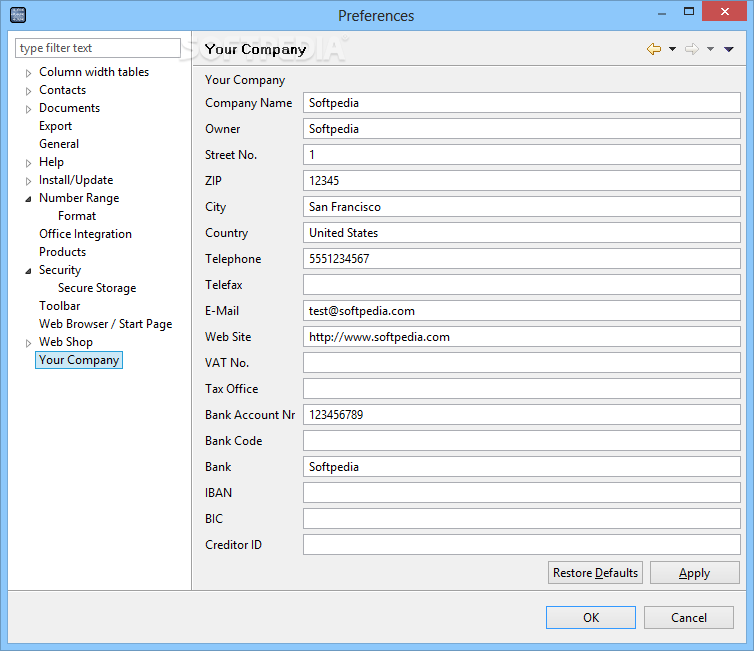Viewport: 754px width, 651px height.
Task: Click the Bank name input field
Action: (522, 466)
